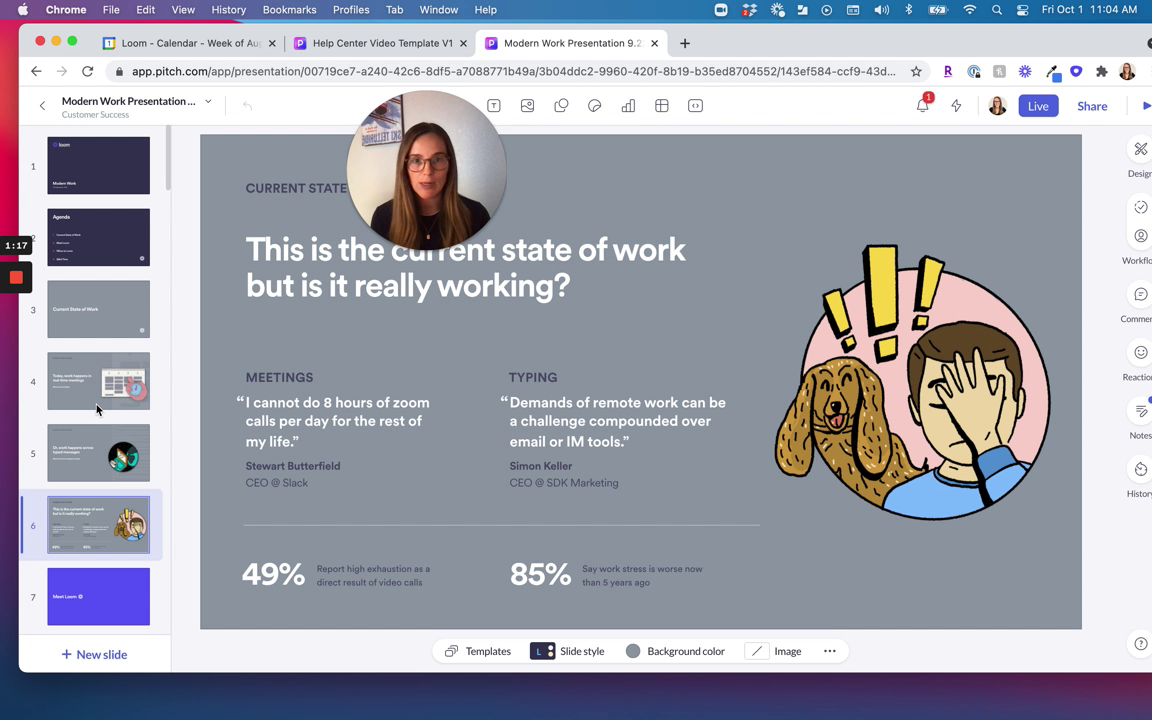Insert a text box using the T icon
This screenshot has height=720, width=1152.
point(493,105)
